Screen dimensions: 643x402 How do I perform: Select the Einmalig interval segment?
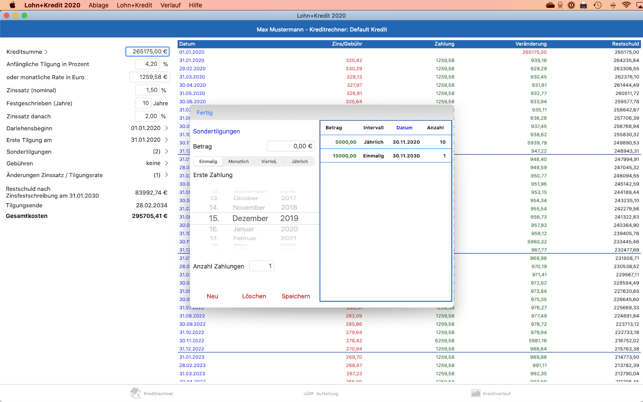[208, 161]
